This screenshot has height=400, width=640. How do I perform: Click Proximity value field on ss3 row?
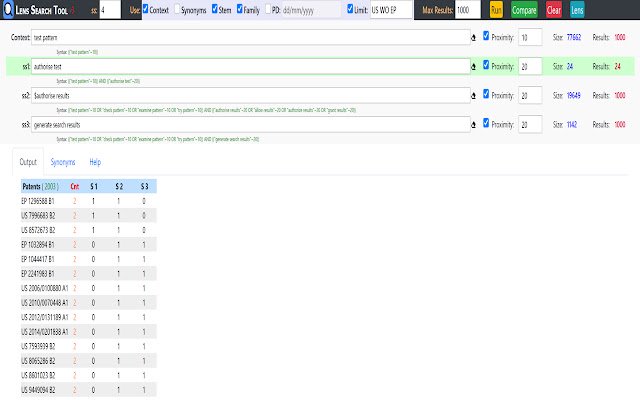point(530,124)
